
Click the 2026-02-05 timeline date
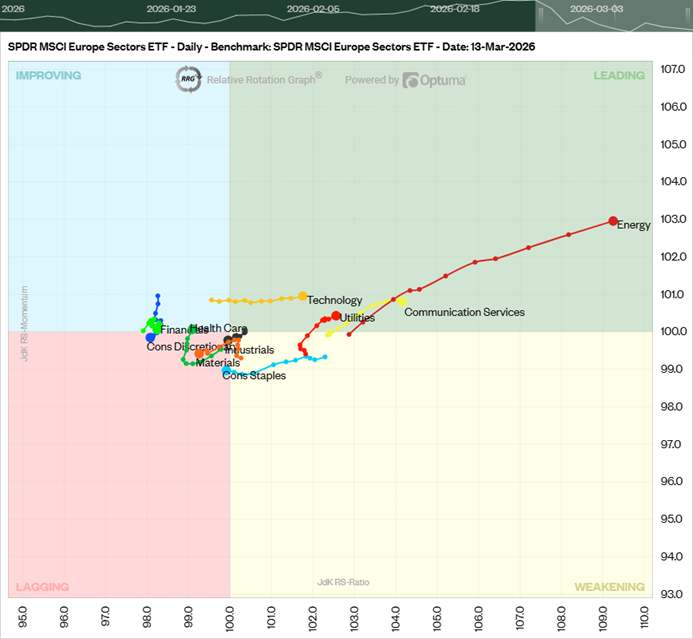tap(313, 8)
